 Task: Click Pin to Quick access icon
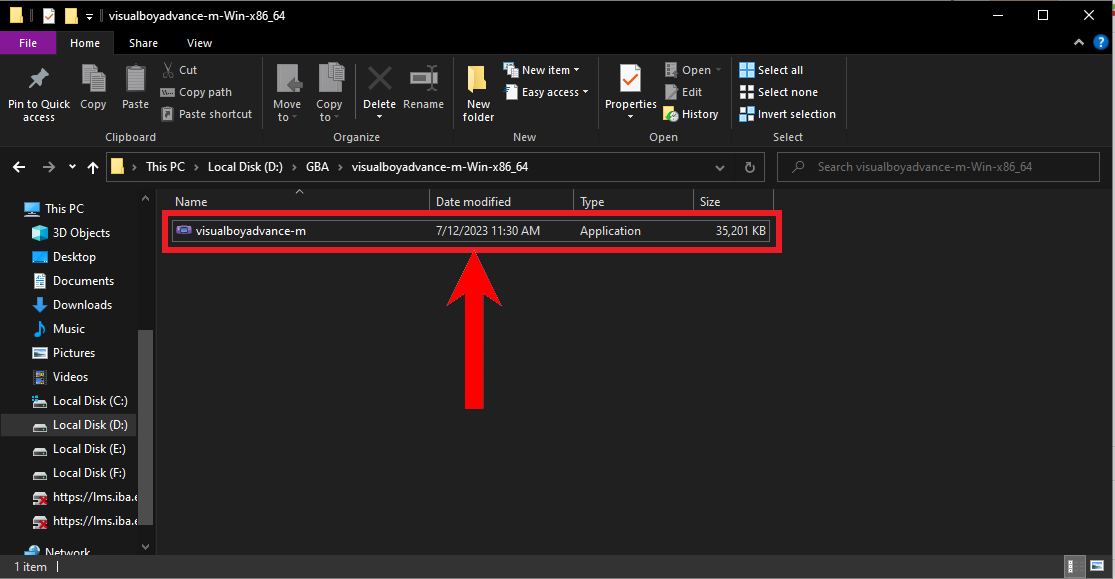pos(38,80)
